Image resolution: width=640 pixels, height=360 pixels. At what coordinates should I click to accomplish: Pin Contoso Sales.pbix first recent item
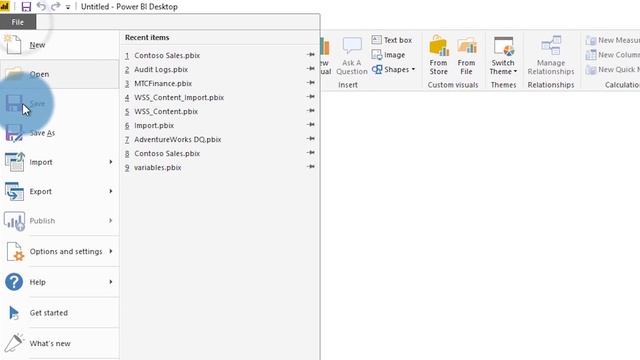tap(311, 54)
